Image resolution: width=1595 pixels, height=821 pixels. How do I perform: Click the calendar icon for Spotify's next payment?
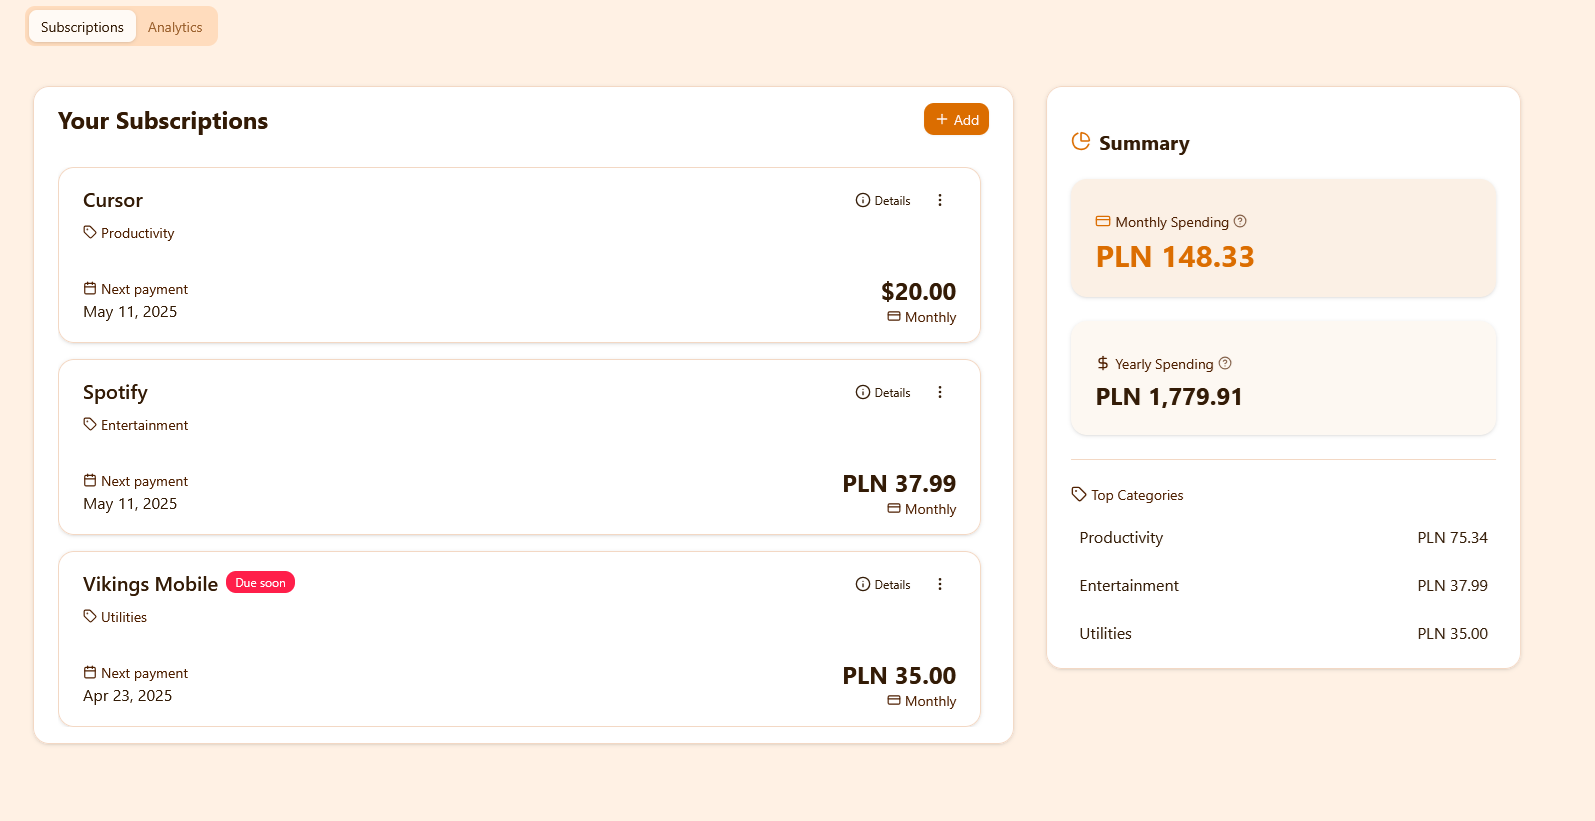[90, 480]
